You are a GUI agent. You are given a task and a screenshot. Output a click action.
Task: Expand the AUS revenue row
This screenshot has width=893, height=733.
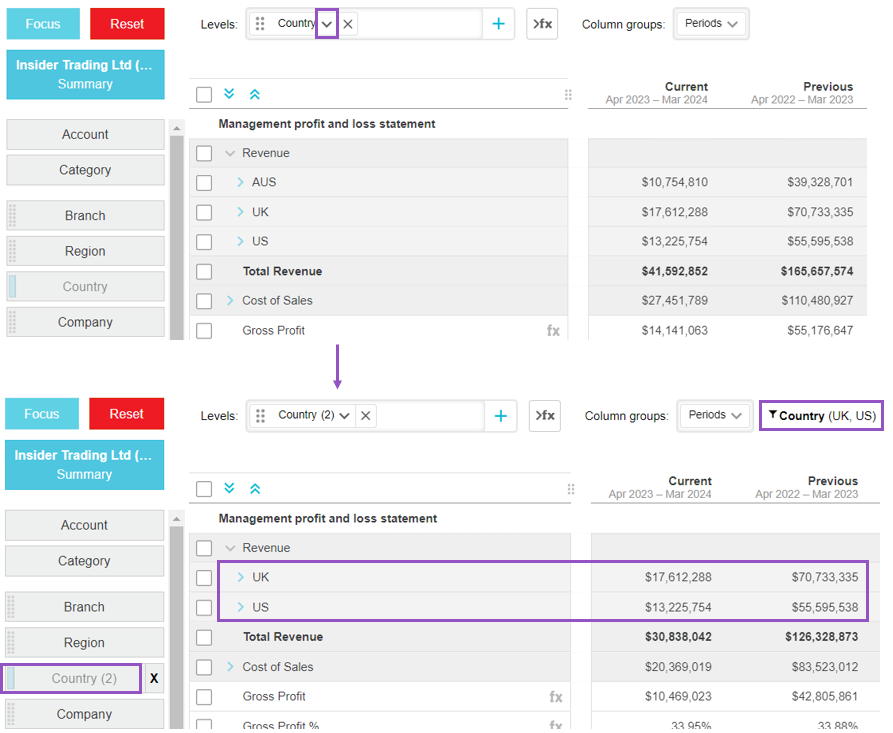(x=240, y=183)
